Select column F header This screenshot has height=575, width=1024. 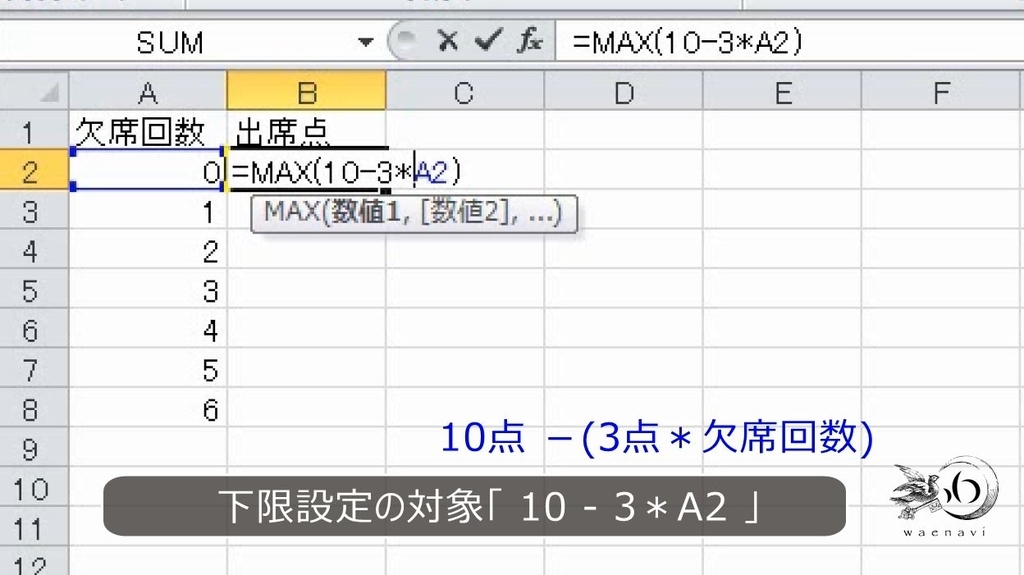tap(940, 91)
